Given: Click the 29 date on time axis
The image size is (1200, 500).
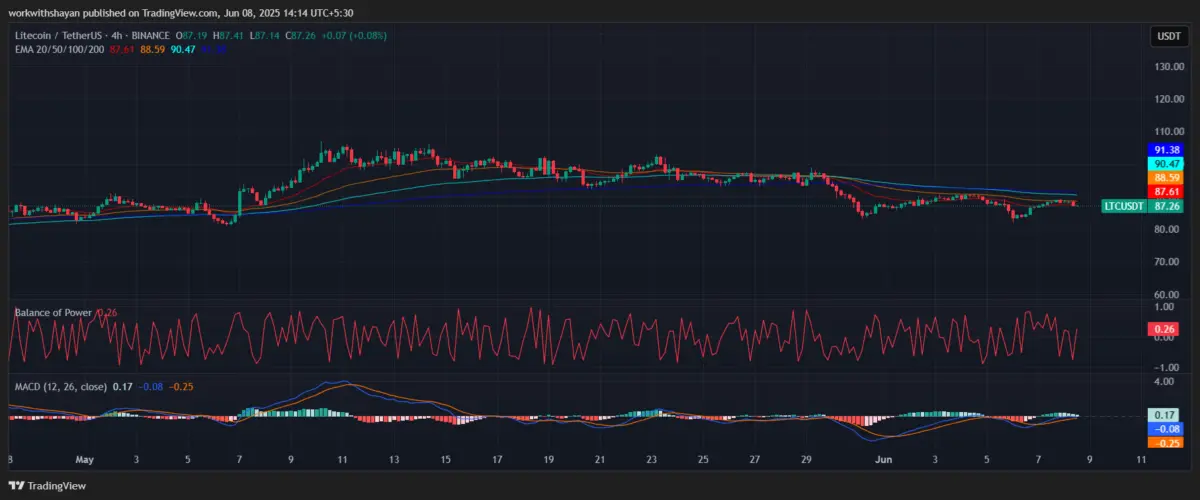Looking at the screenshot, I should coord(808,460).
